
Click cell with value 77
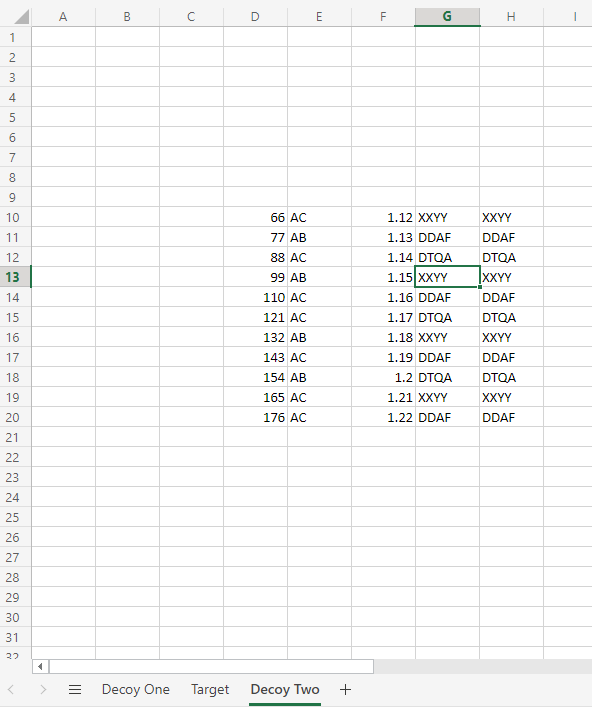256,237
